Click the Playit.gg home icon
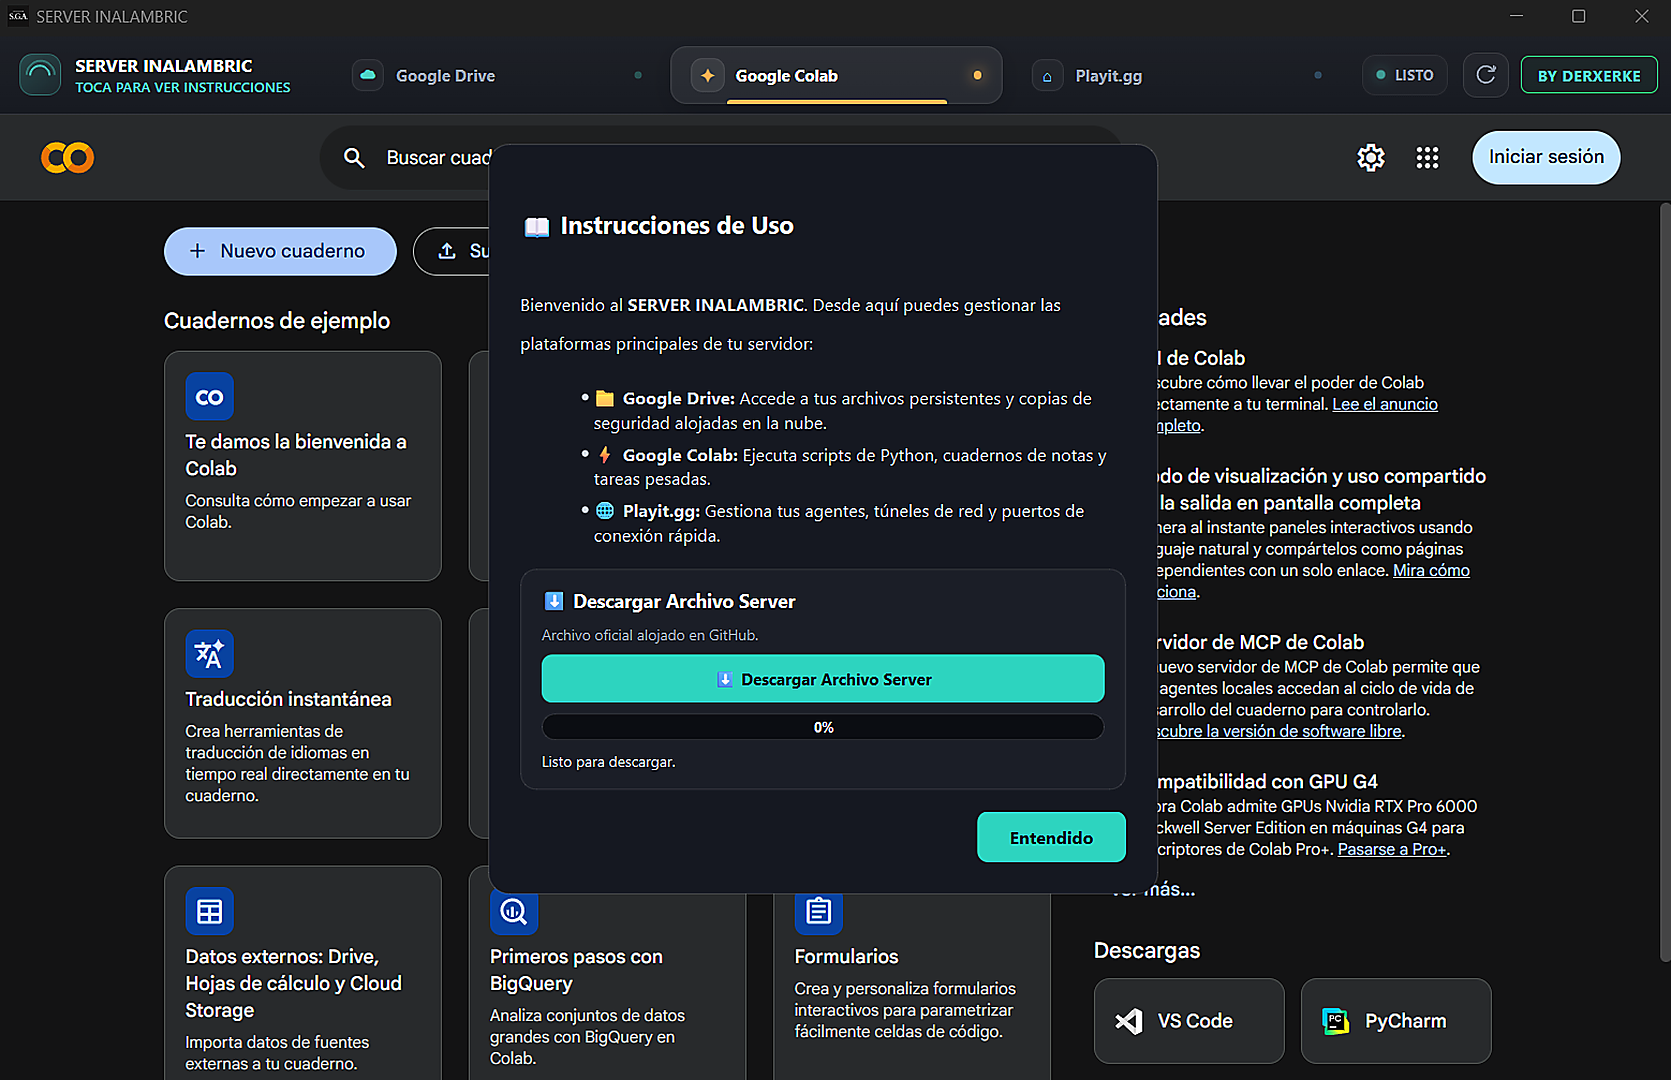 (x=1047, y=76)
